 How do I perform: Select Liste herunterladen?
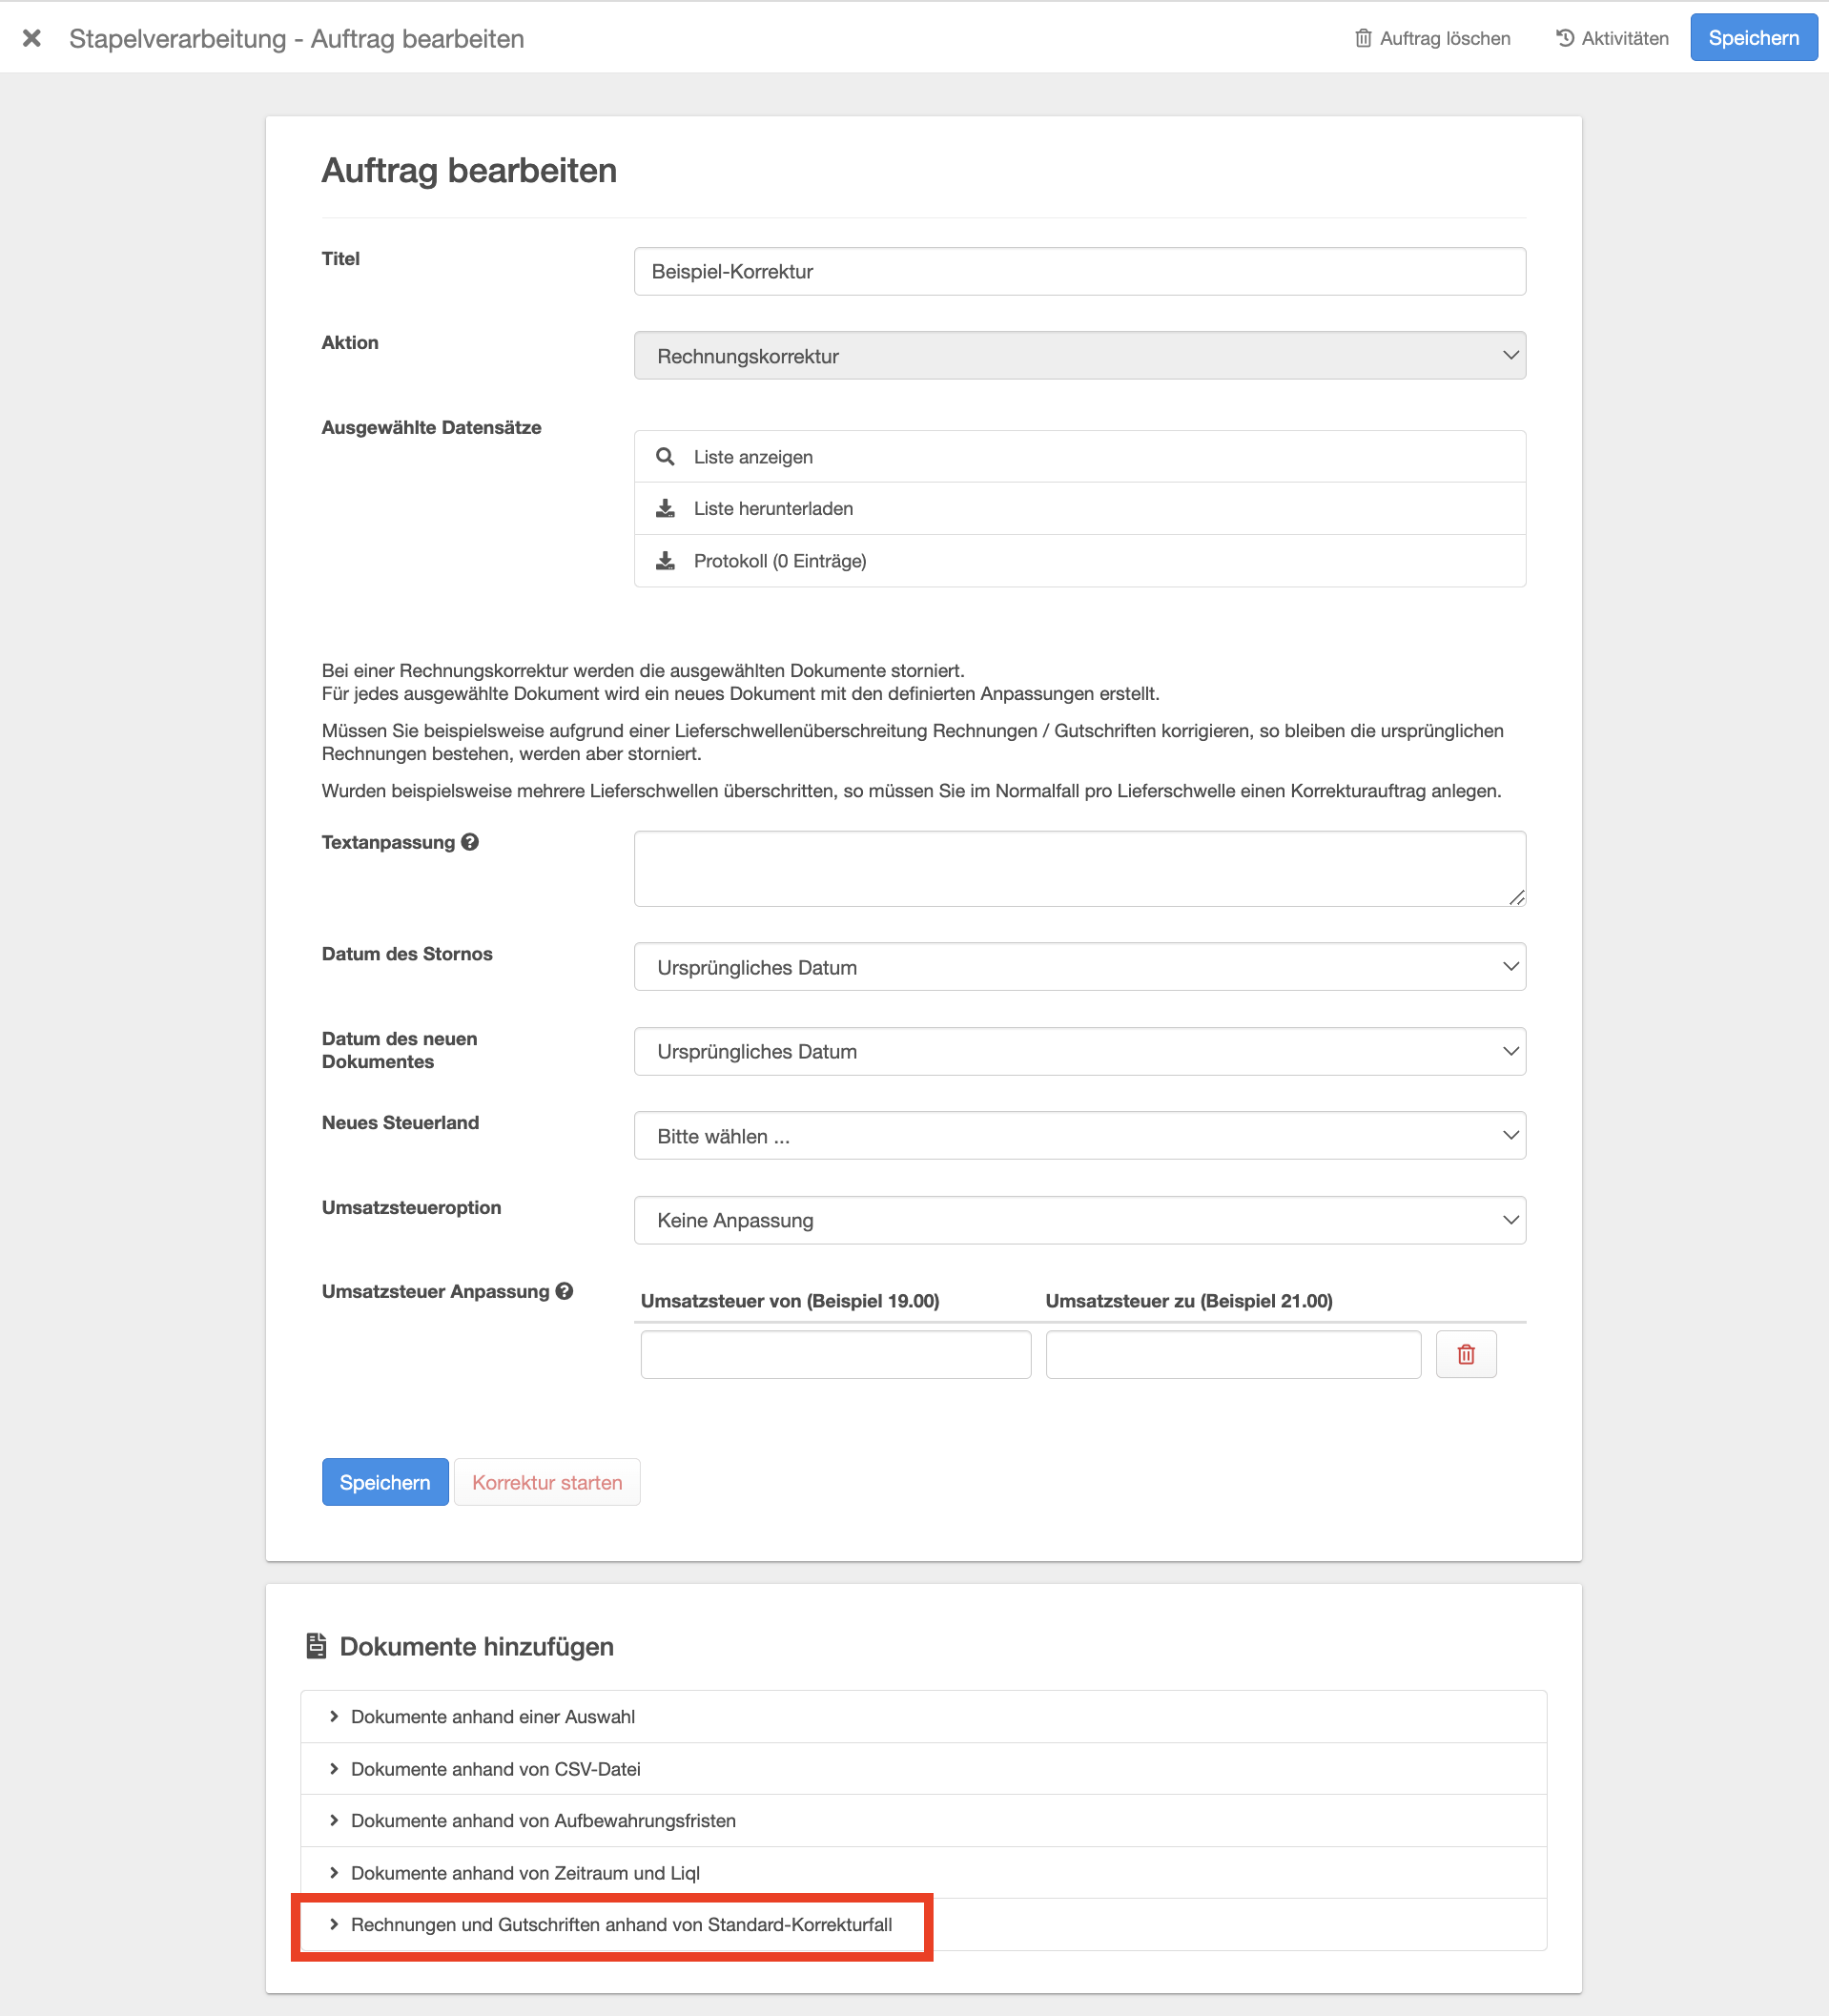1079,508
